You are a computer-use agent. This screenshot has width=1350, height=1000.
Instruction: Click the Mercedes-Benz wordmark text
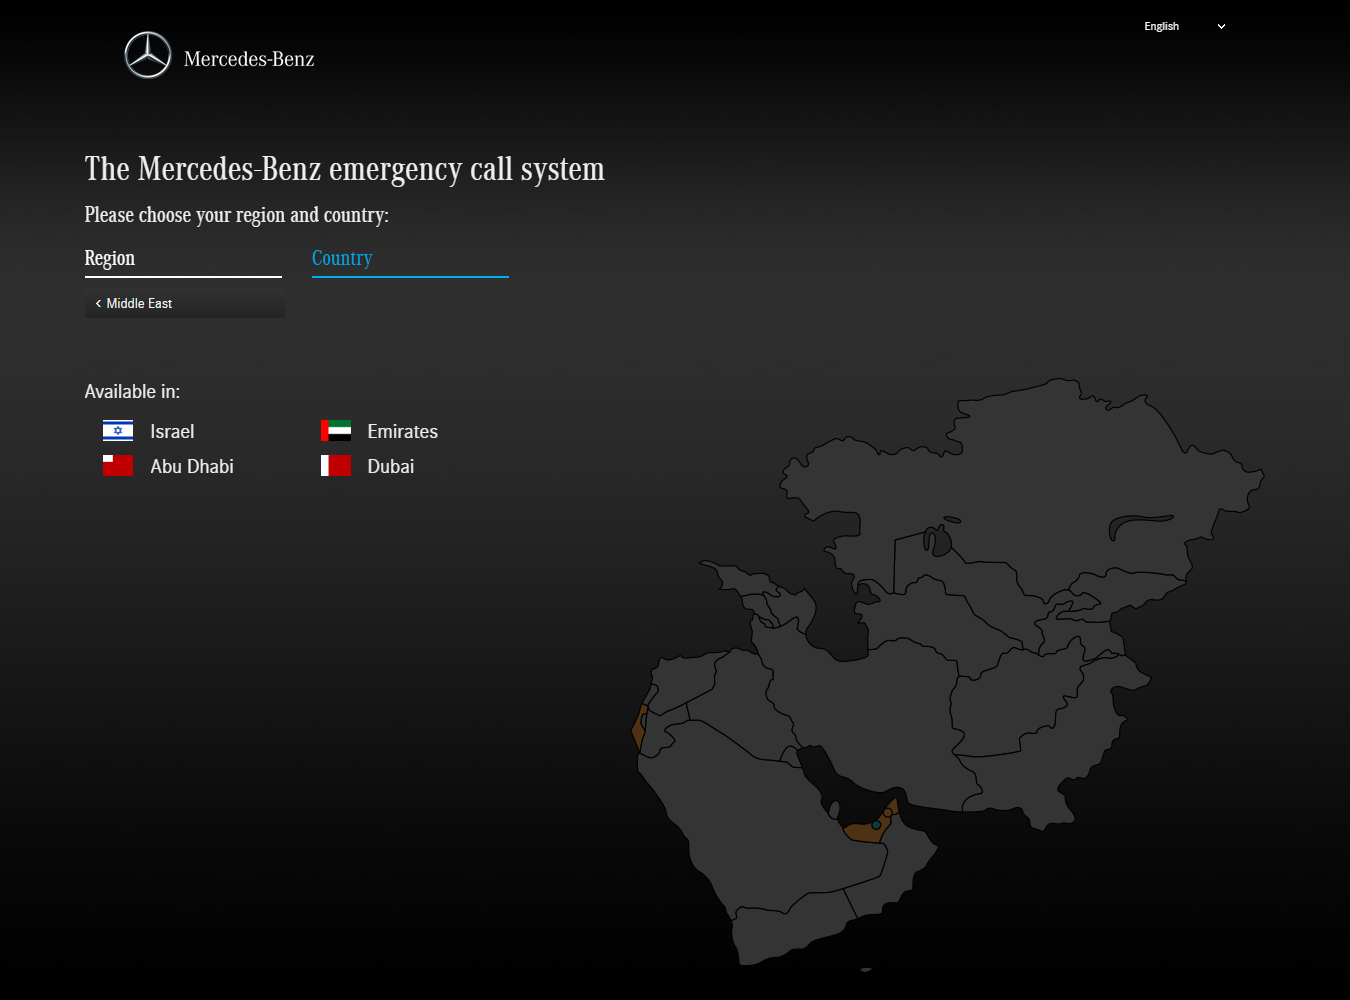tap(249, 59)
